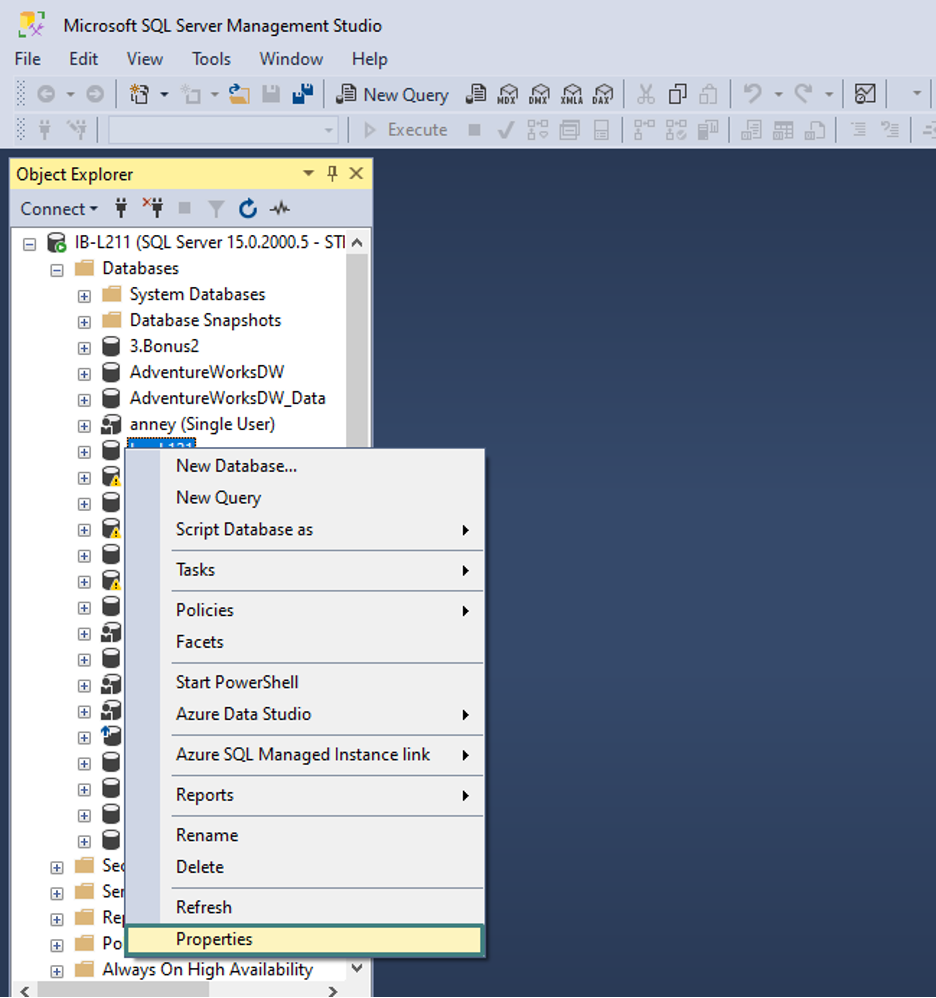Click the Activity Monitor pulse icon
This screenshot has height=998, width=936.
point(280,208)
